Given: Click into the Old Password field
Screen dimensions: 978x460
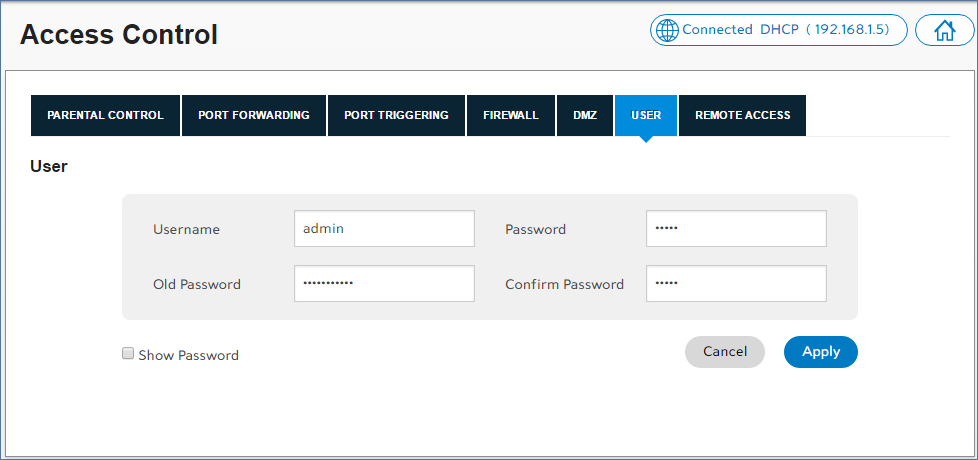Looking at the screenshot, I should (x=384, y=283).
